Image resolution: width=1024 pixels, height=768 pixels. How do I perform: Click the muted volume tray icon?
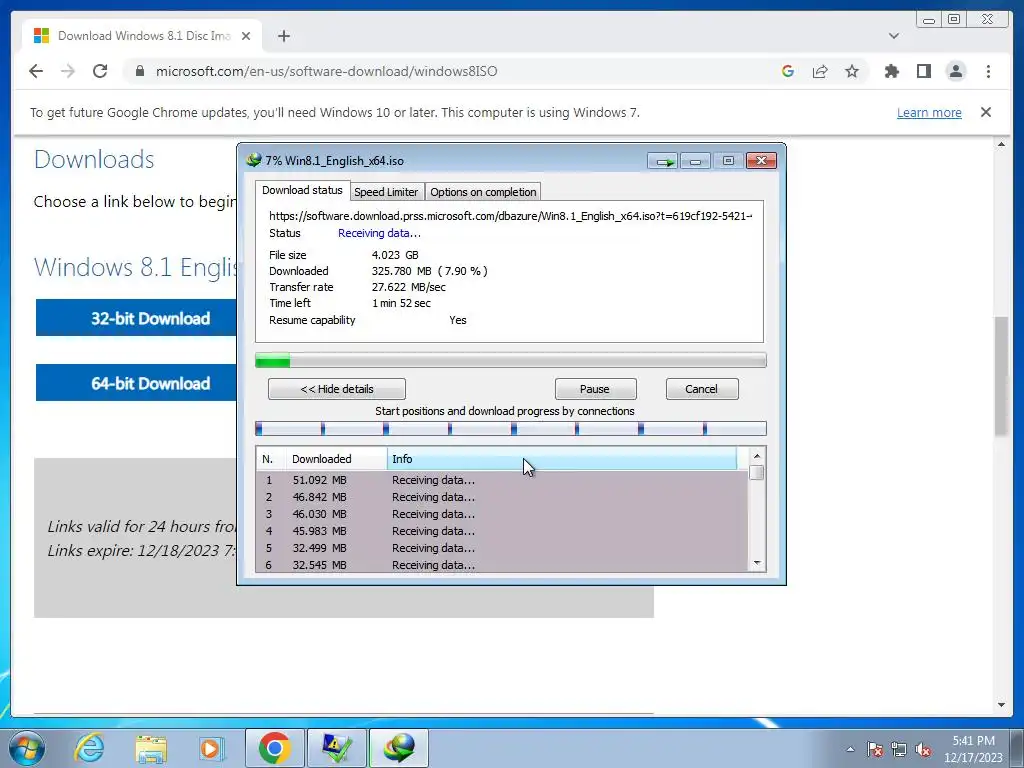(x=923, y=749)
